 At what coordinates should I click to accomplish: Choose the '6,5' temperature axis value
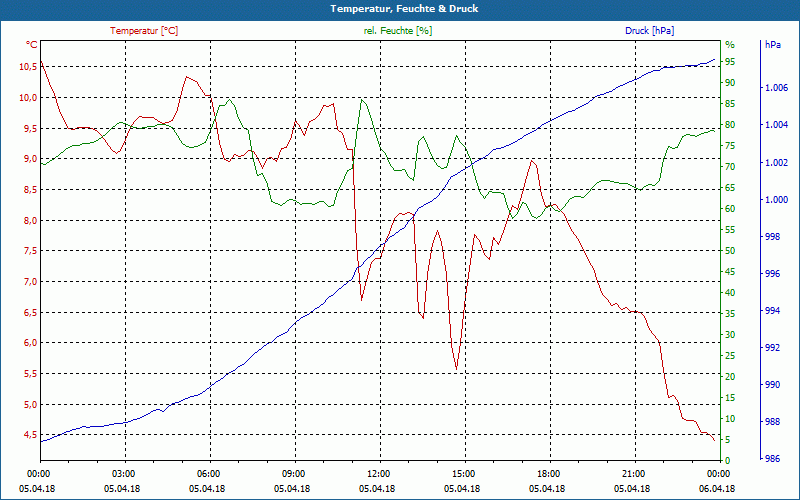tap(30, 312)
